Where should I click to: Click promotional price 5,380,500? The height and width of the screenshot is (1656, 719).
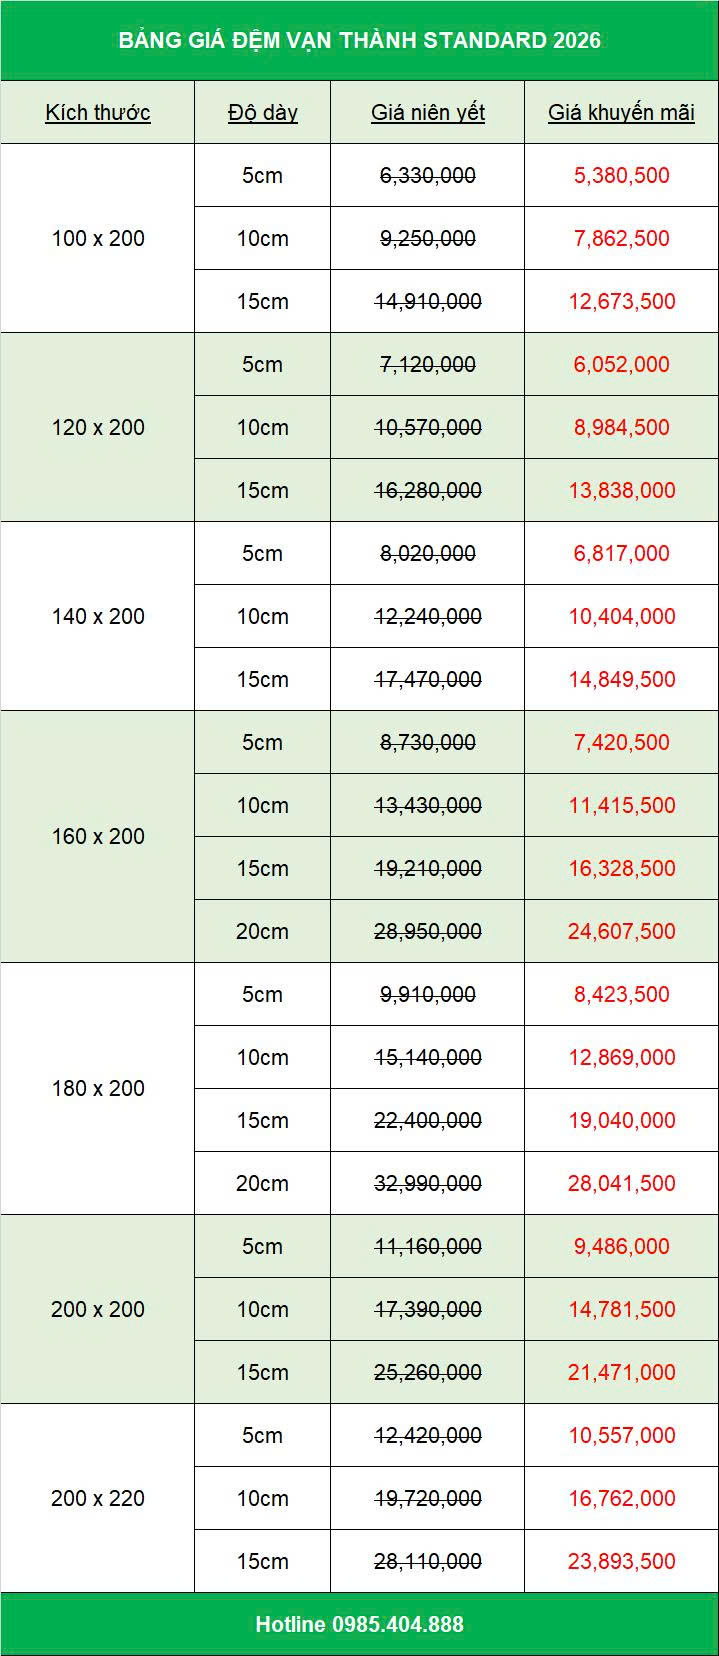[621, 175]
